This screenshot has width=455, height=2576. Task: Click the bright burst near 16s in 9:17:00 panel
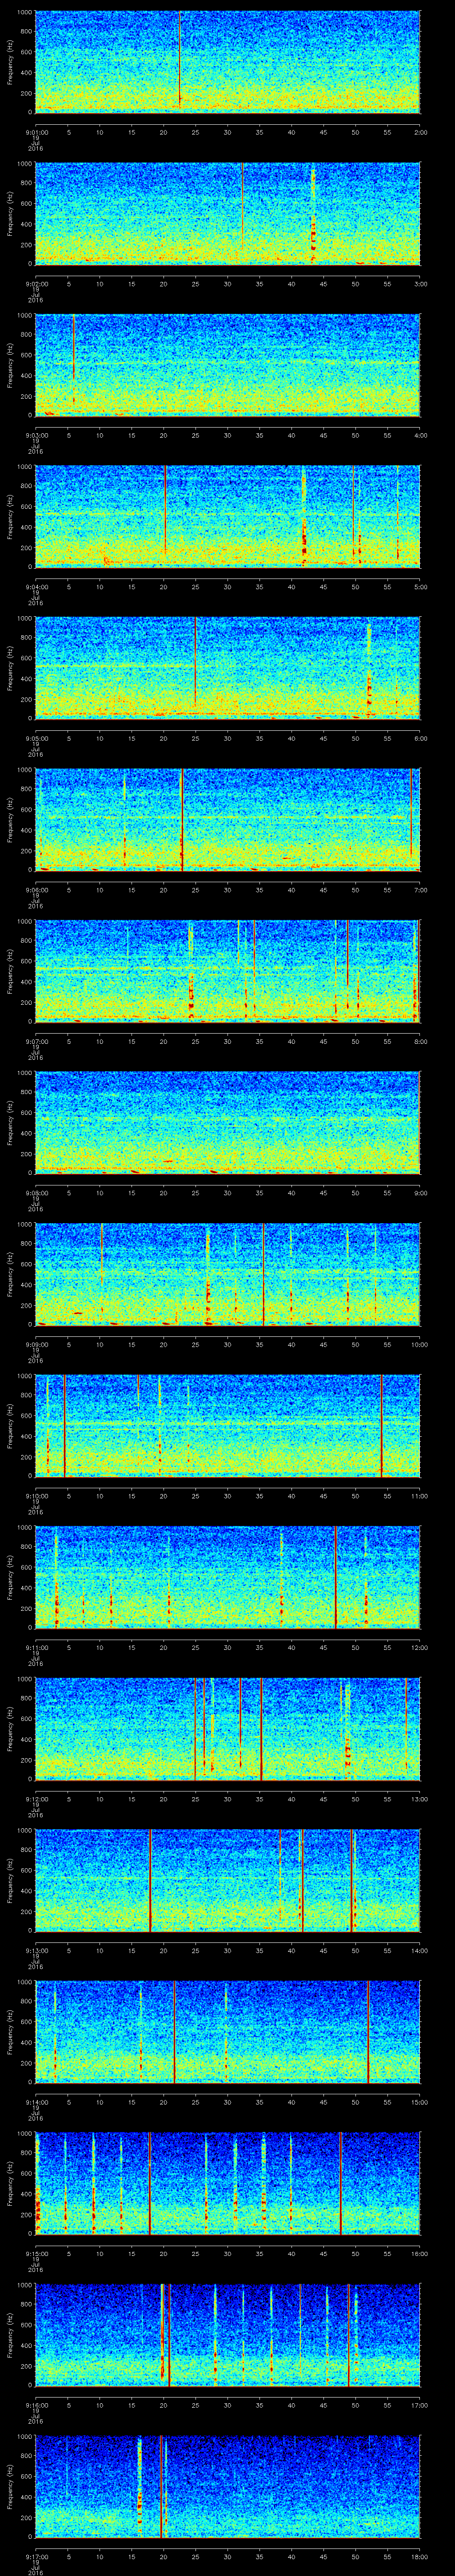139,2486
